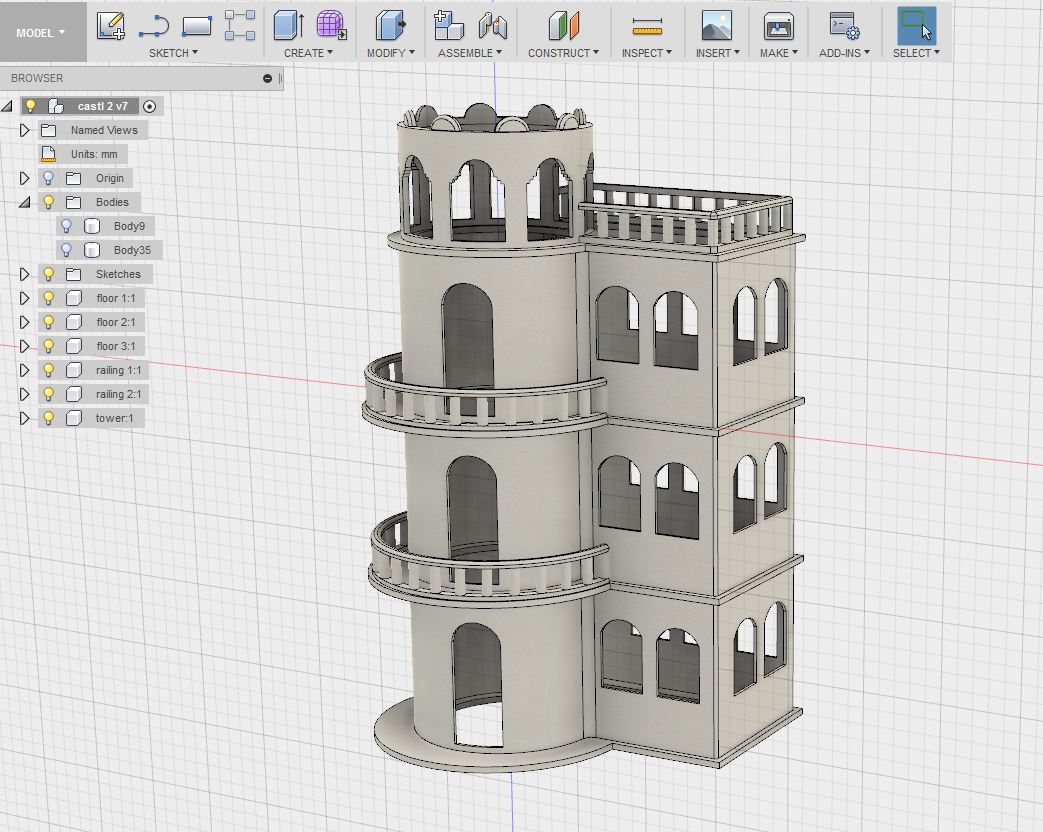
Task: Click the Joint icon
Action: coord(492,25)
